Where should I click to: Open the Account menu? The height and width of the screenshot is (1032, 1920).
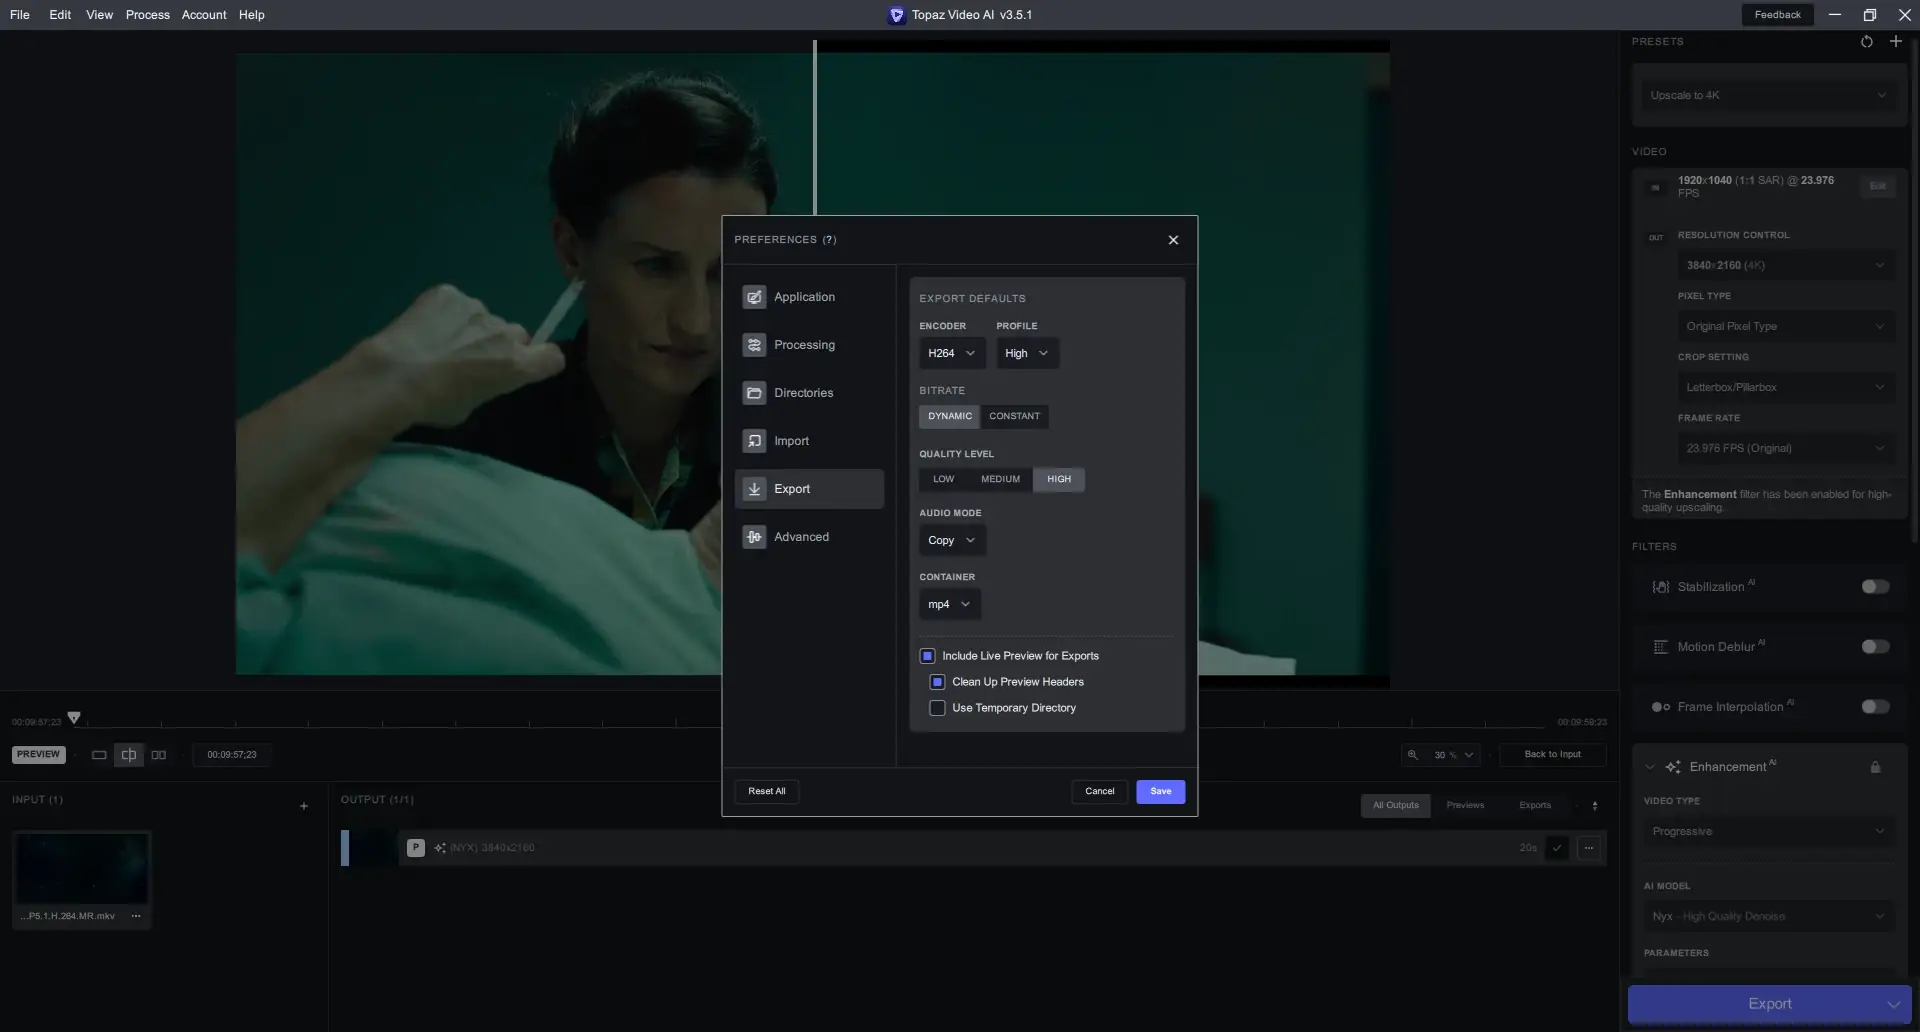204,15
